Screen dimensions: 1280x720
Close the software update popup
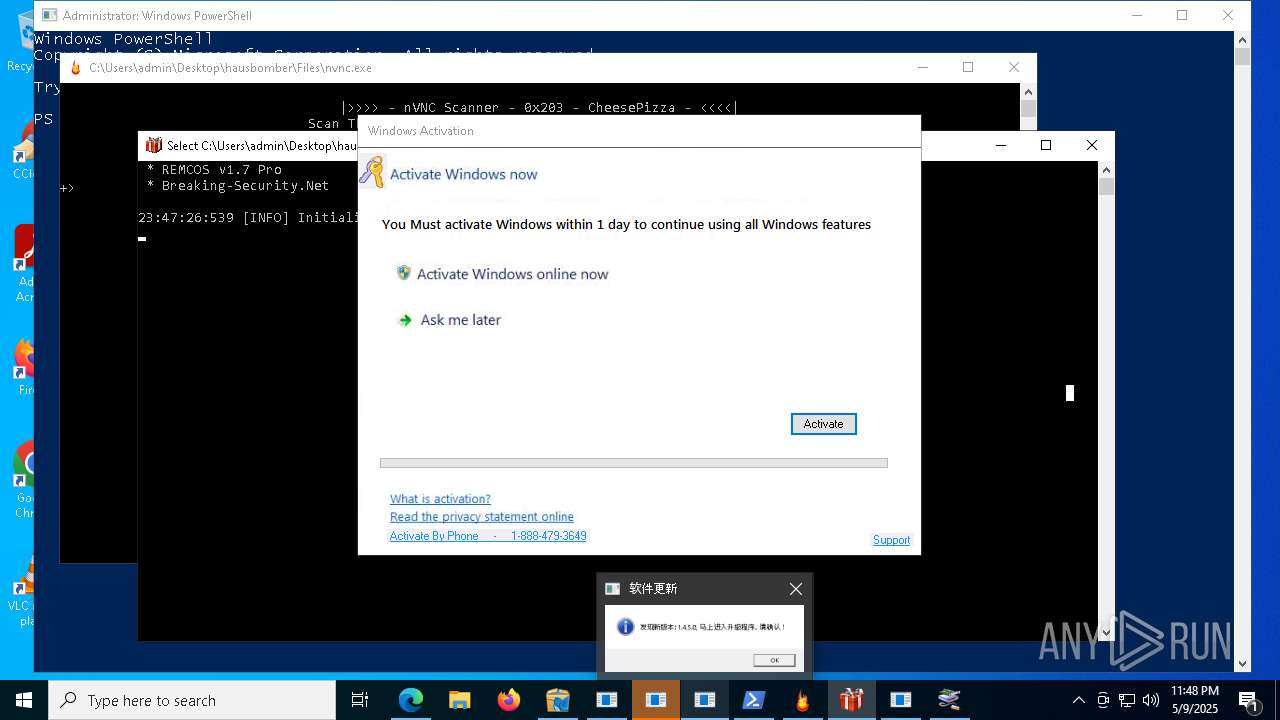coord(795,589)
